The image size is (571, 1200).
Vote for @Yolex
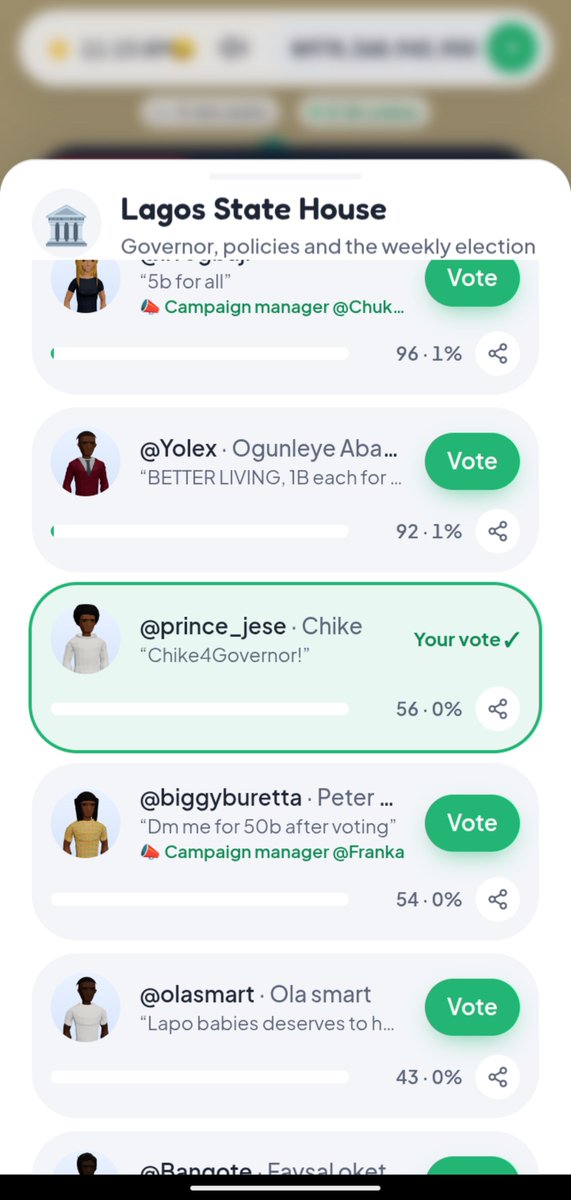pos(472,461)
